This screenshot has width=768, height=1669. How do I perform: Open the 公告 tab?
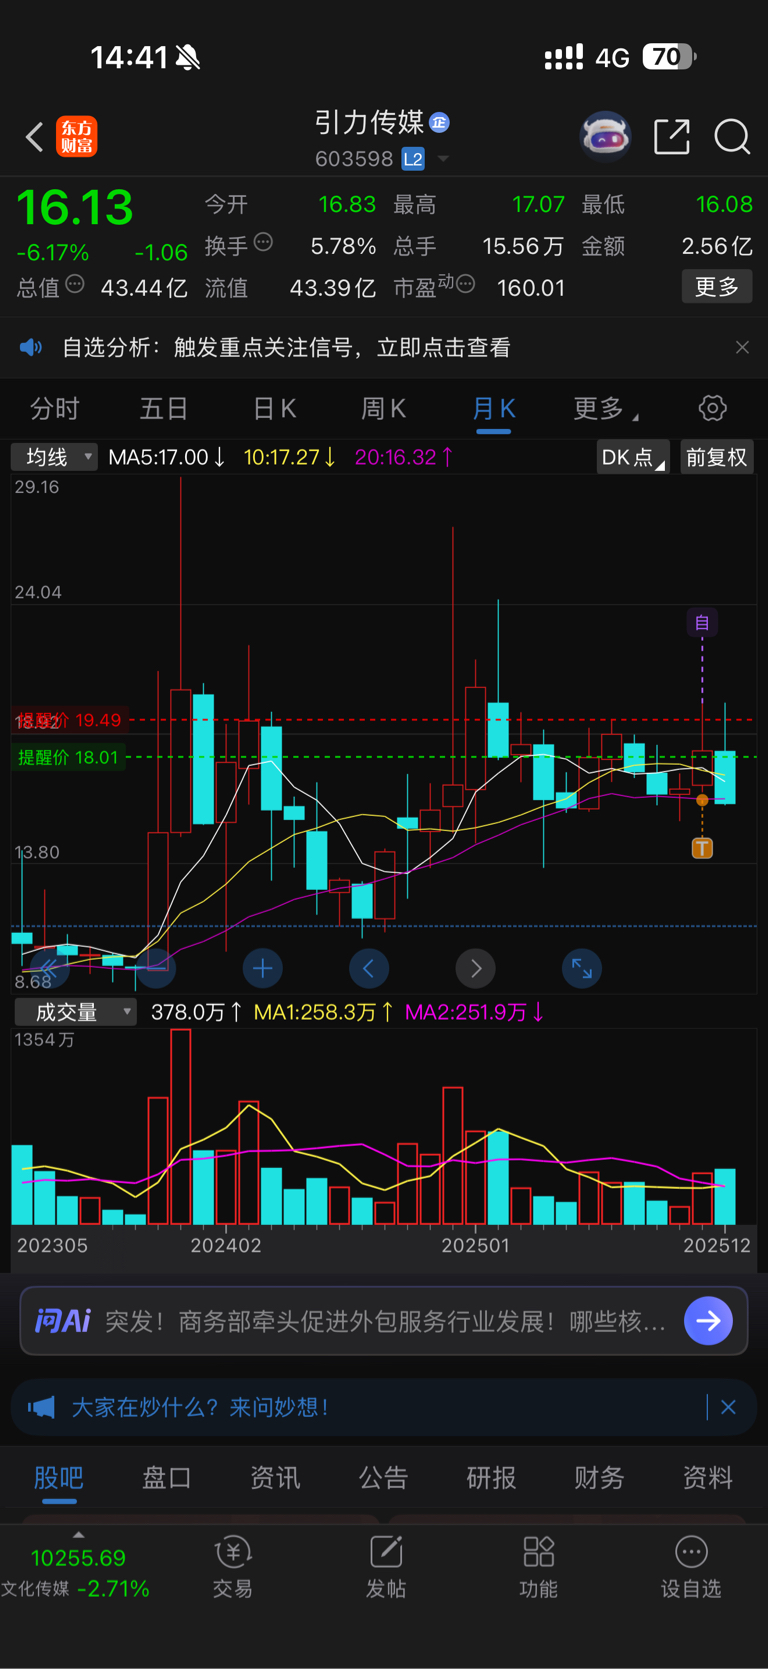point(383,1478)
